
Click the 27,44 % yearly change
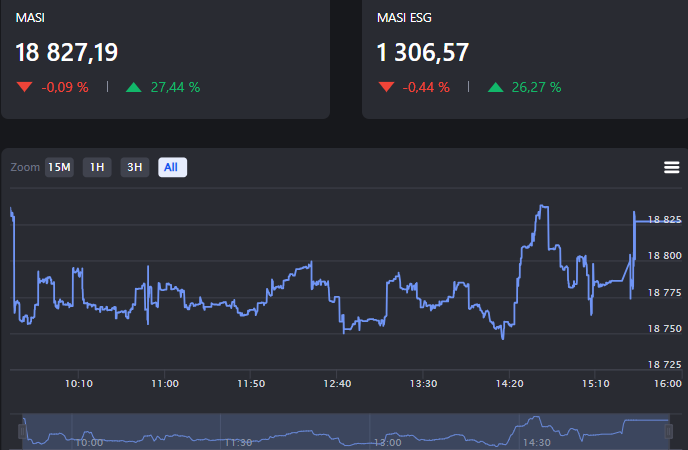pyautogui.click(x=175, y=87)
